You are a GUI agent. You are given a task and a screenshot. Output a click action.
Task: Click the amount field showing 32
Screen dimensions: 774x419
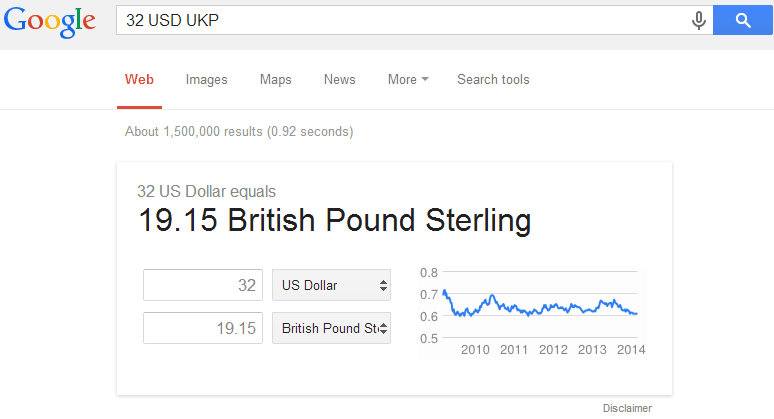coord(203,285)
